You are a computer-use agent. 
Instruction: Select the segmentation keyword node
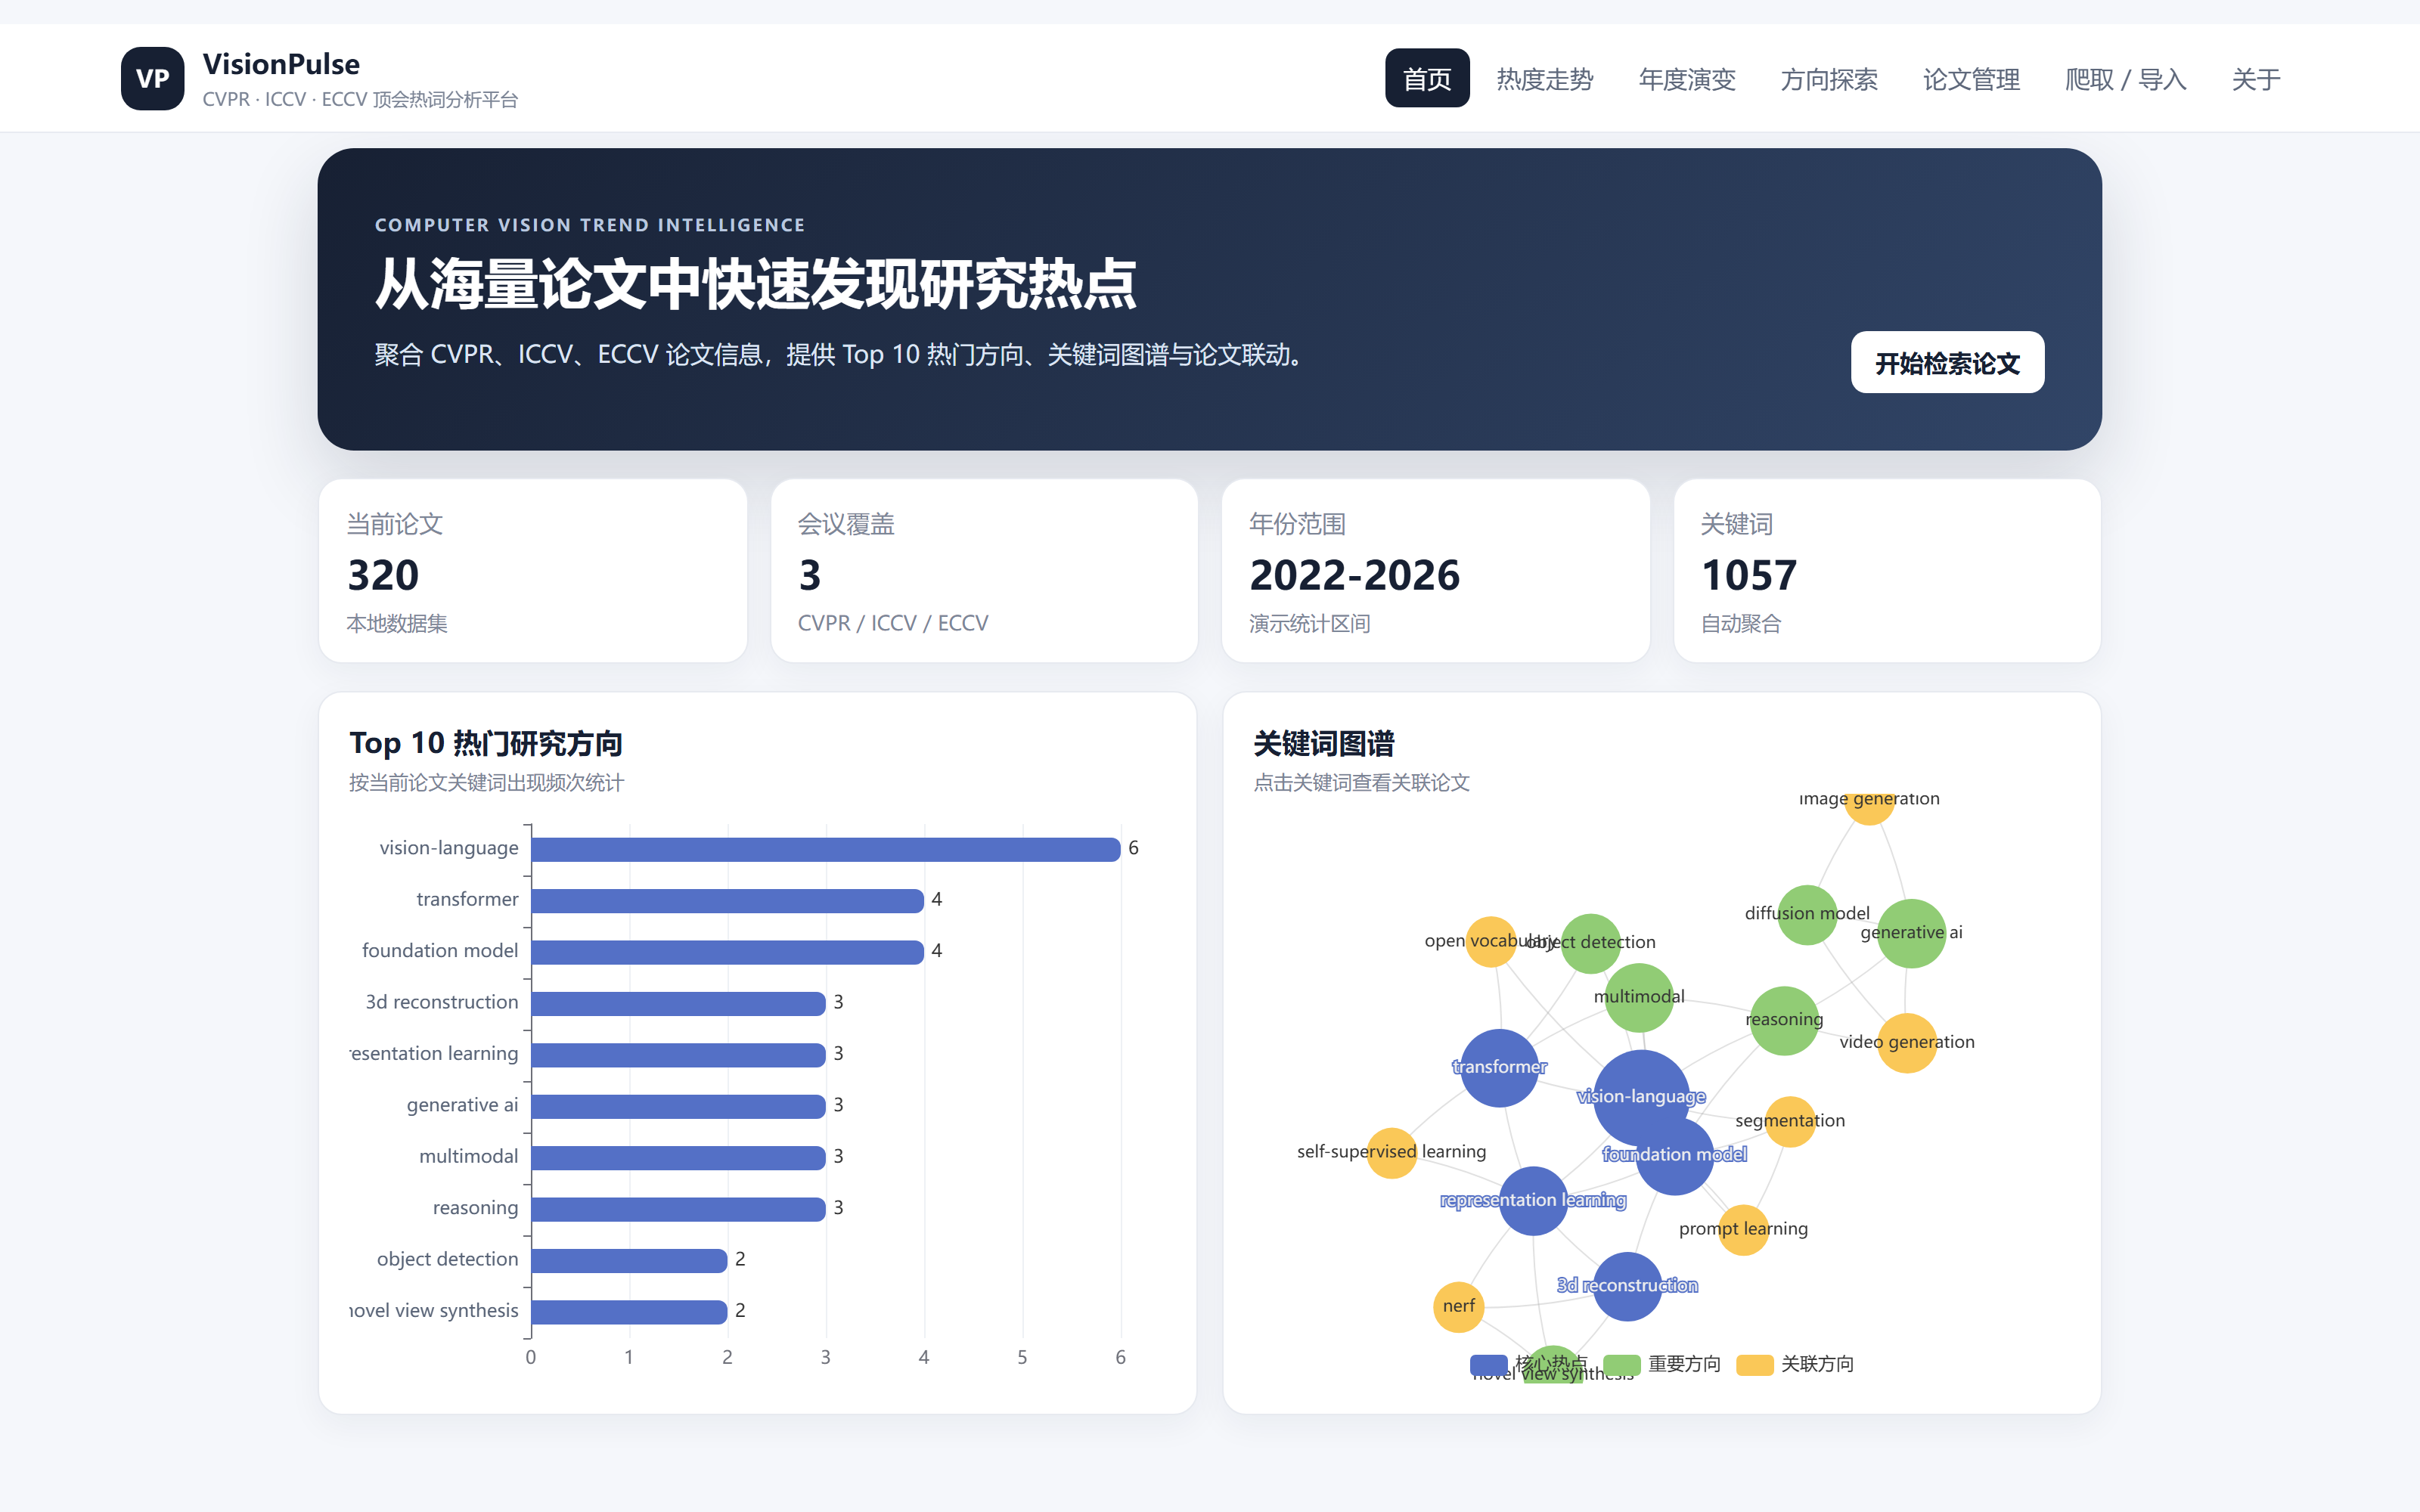click(x=1789, y=1121)
